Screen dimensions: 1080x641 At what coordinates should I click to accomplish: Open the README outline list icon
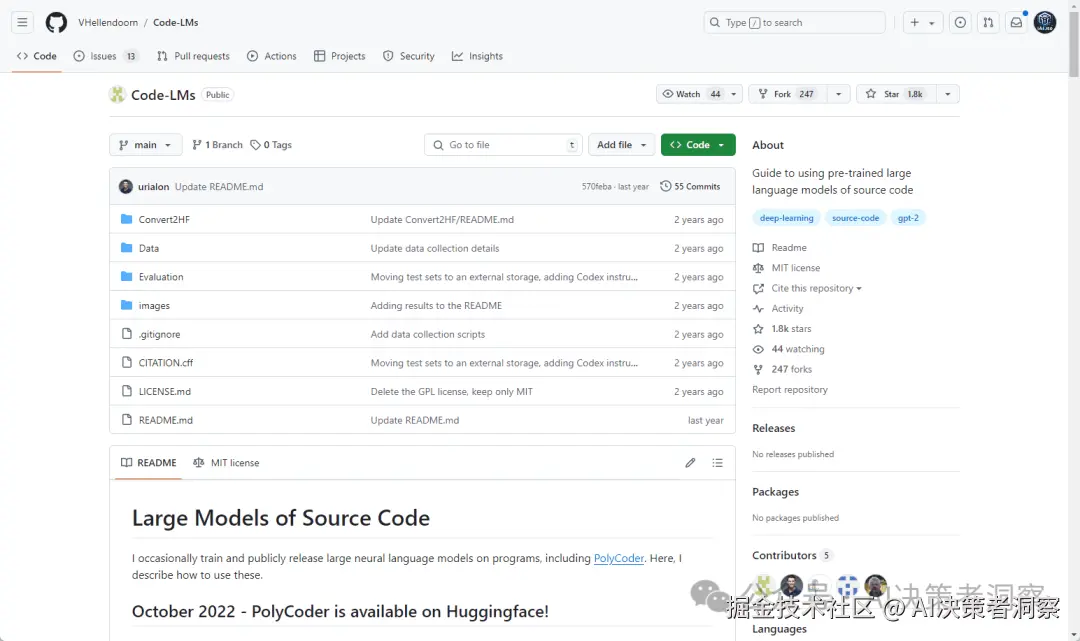point(717,463)
